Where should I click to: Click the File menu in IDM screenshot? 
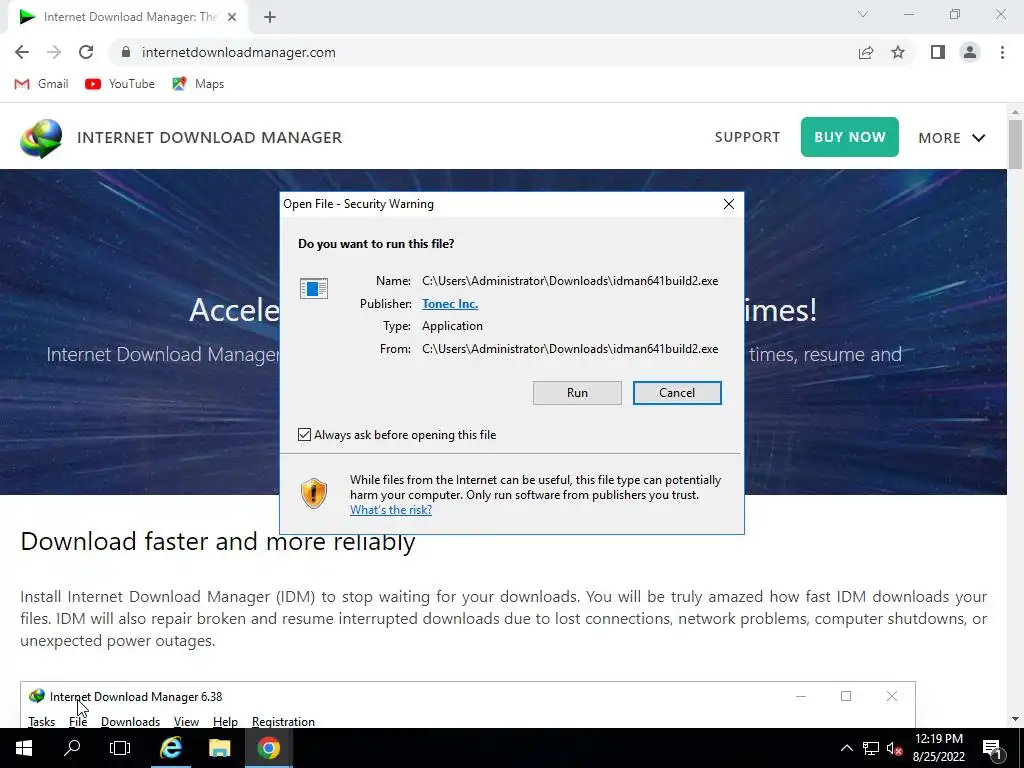(78, 722)
